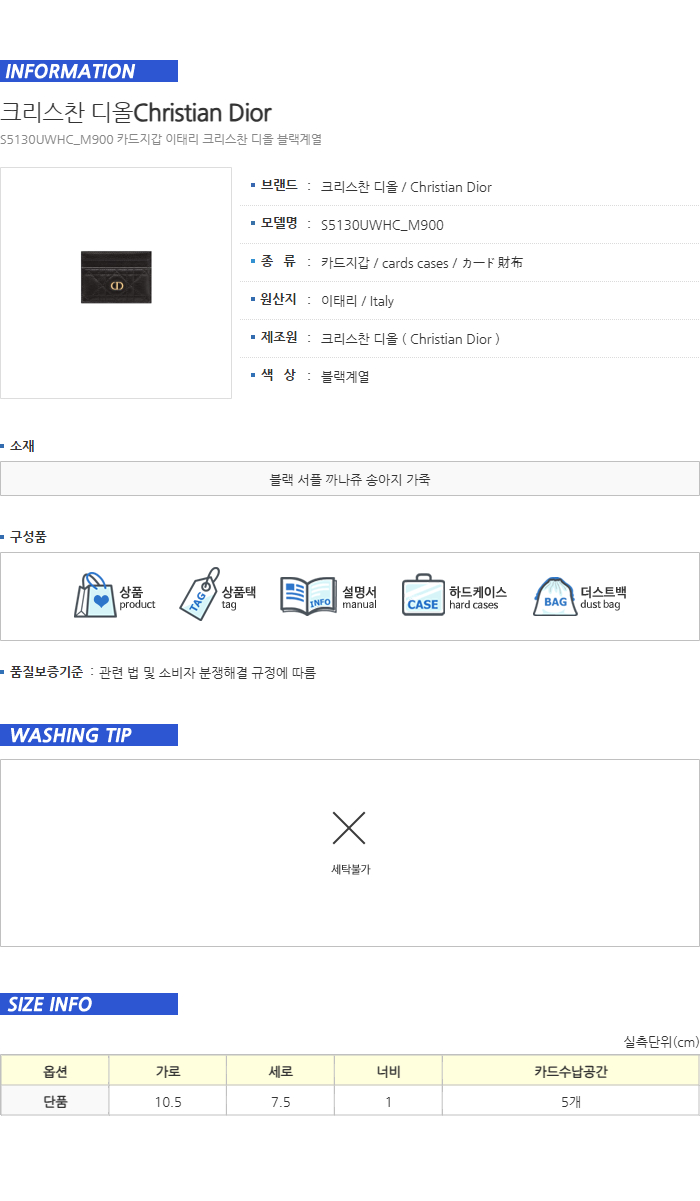Click the TAG product tag icon
The image size is (700, 1201).
199,594
